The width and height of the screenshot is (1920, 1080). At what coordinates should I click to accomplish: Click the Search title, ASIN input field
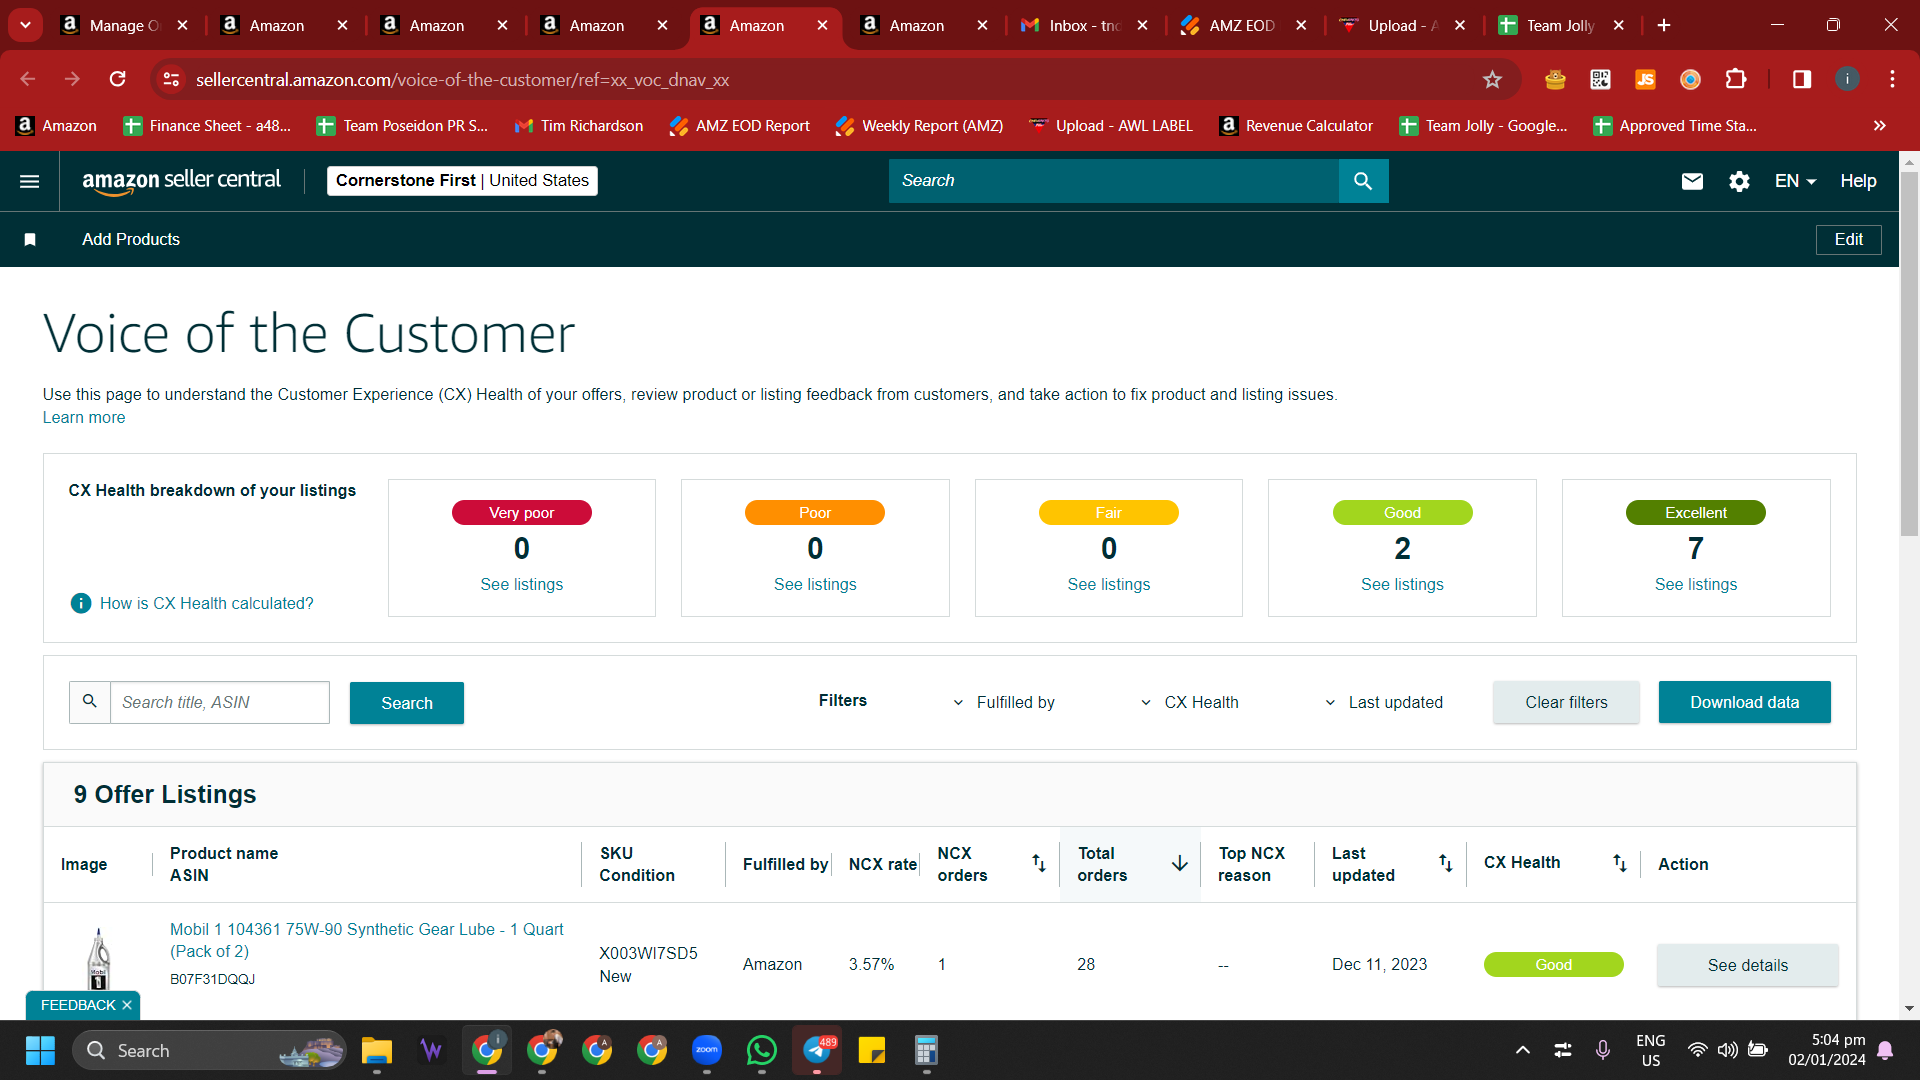point(220,702)
